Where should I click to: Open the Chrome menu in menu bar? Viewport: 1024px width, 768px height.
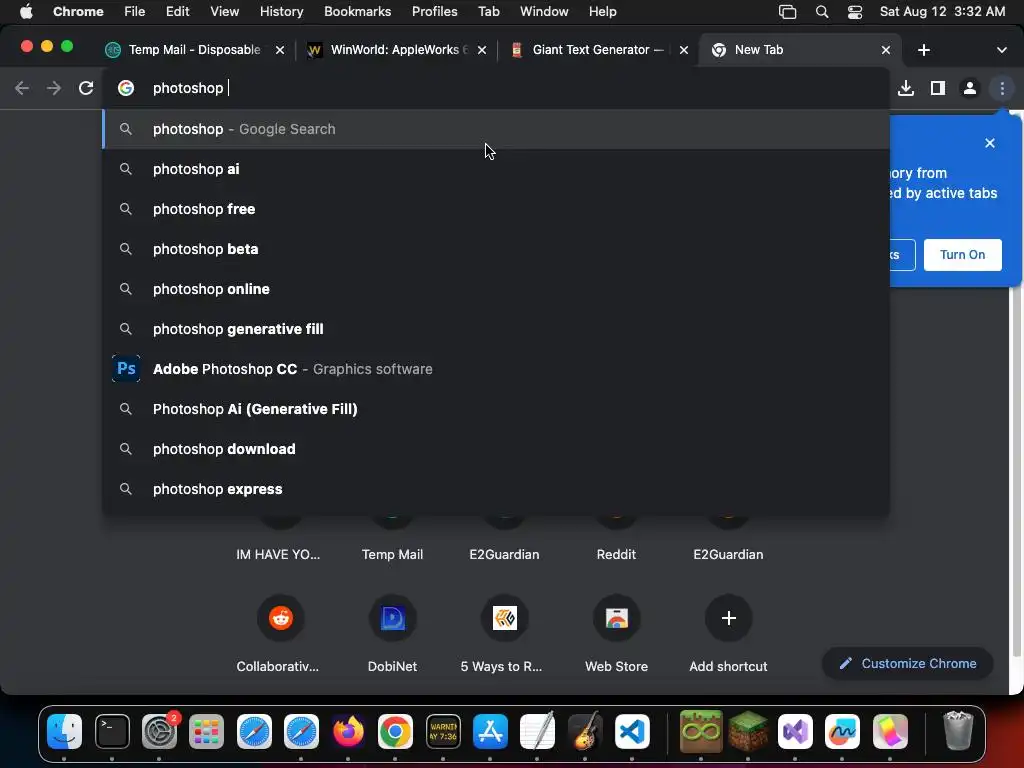coord(78,12)
